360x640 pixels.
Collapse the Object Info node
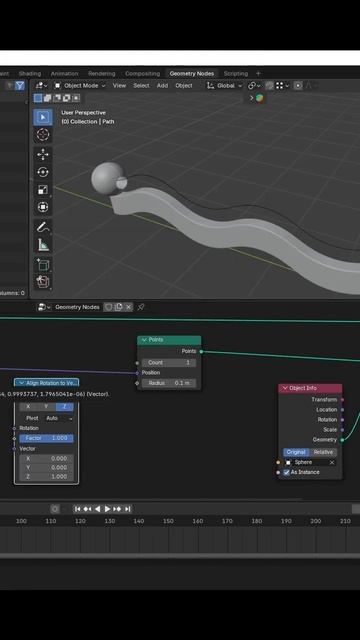(x=285, y=388)
